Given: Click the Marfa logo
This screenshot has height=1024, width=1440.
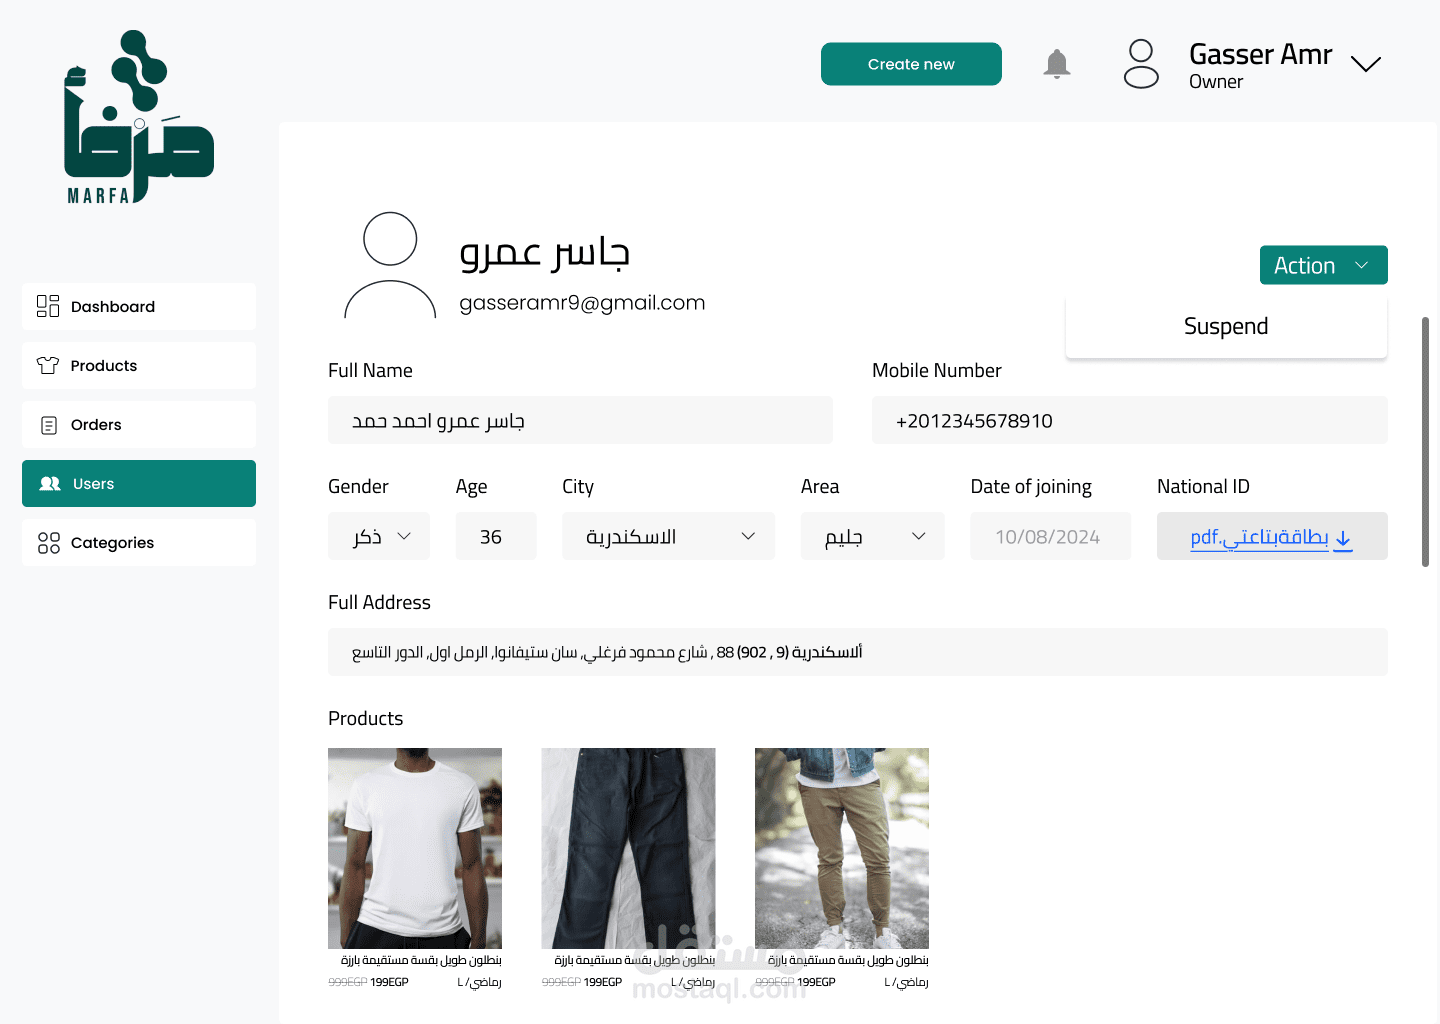Looking at the screenshot, I should [138, 118].
